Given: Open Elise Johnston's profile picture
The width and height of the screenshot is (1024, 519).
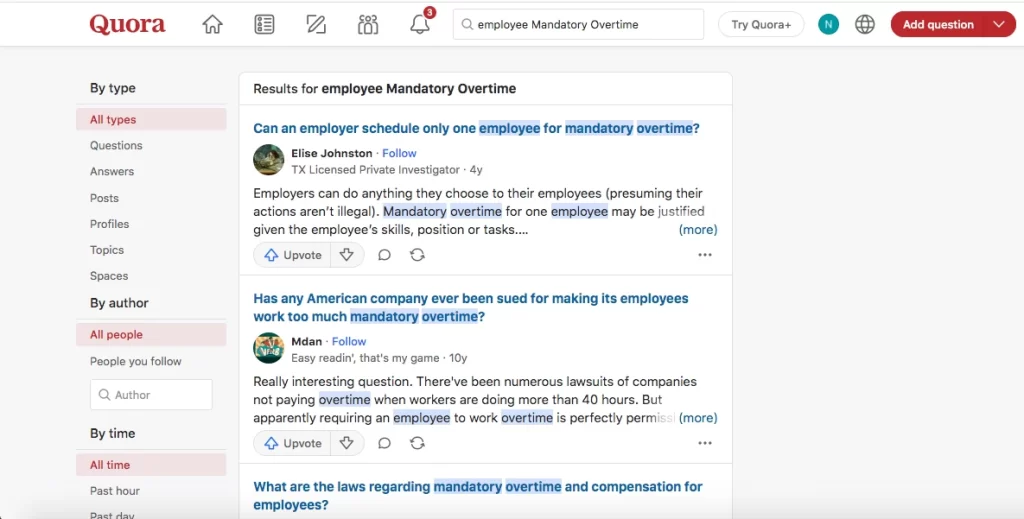Looking at the screenshot, I should [268, 160].
